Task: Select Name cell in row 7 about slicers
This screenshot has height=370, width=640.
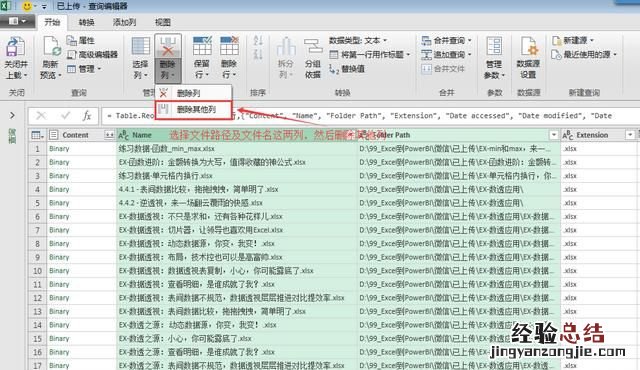Action: point(237,230)
